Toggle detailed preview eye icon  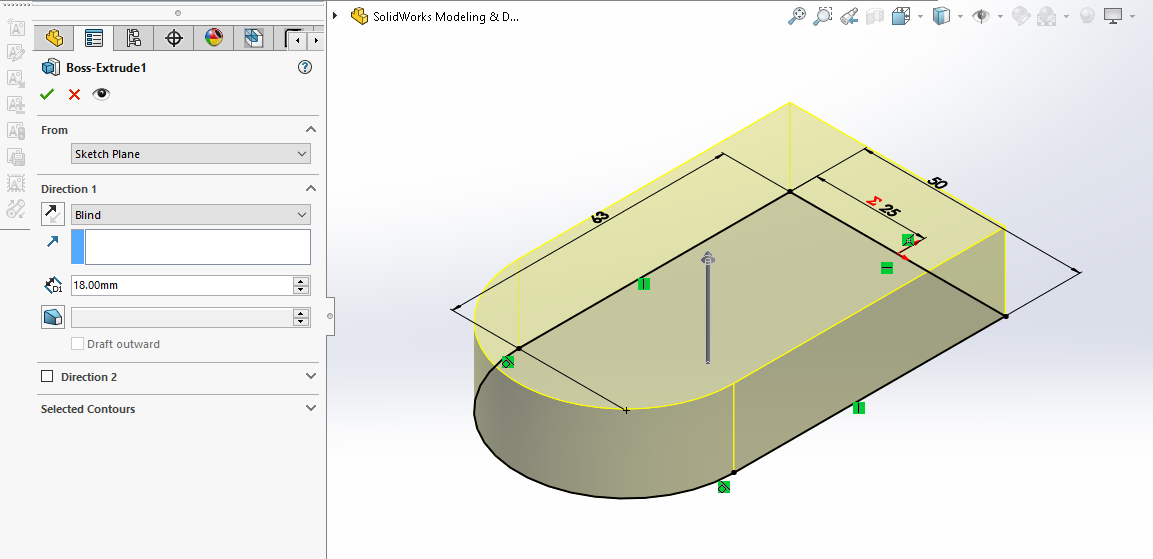click(101, 94)
